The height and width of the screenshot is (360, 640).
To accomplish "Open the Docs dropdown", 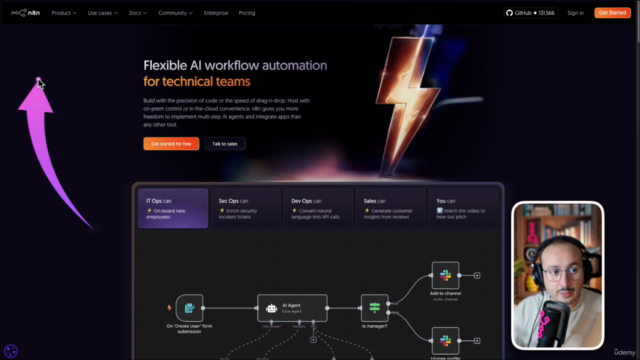I will (138, 13).
